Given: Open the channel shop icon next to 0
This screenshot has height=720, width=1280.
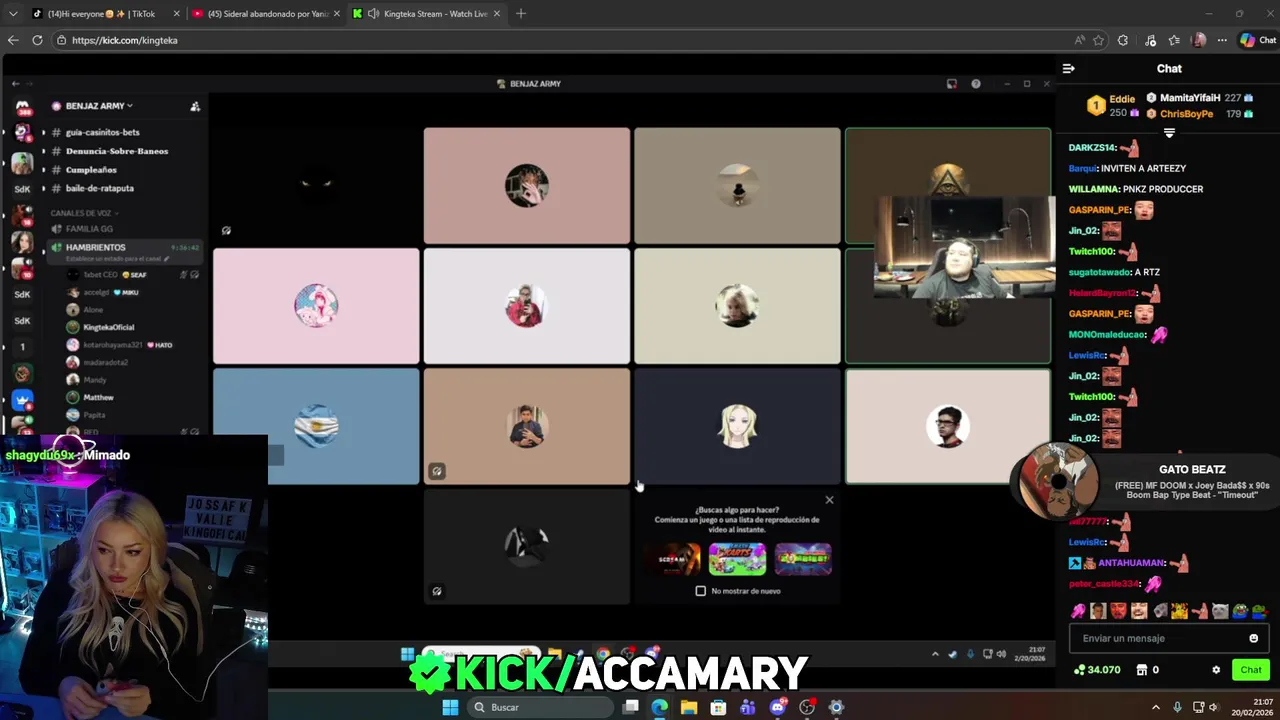Looking at the screenshot, I should [1141, 670].
